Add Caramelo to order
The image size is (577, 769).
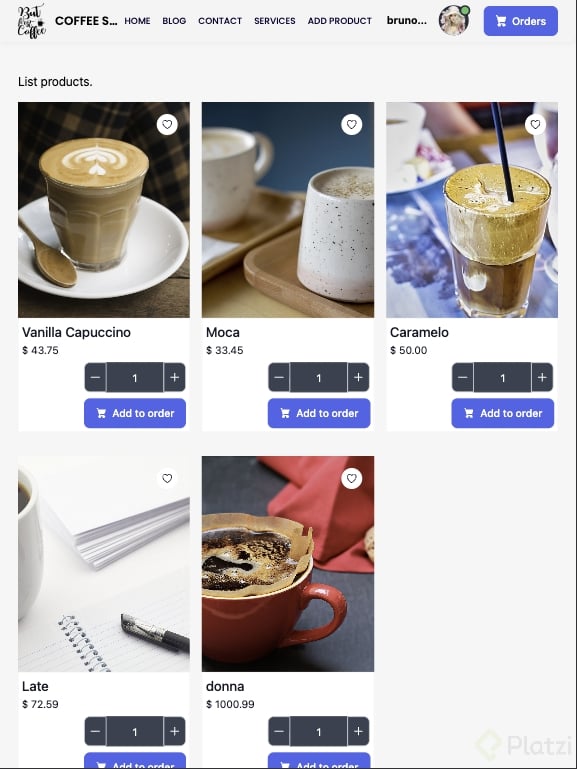[502, 413]
